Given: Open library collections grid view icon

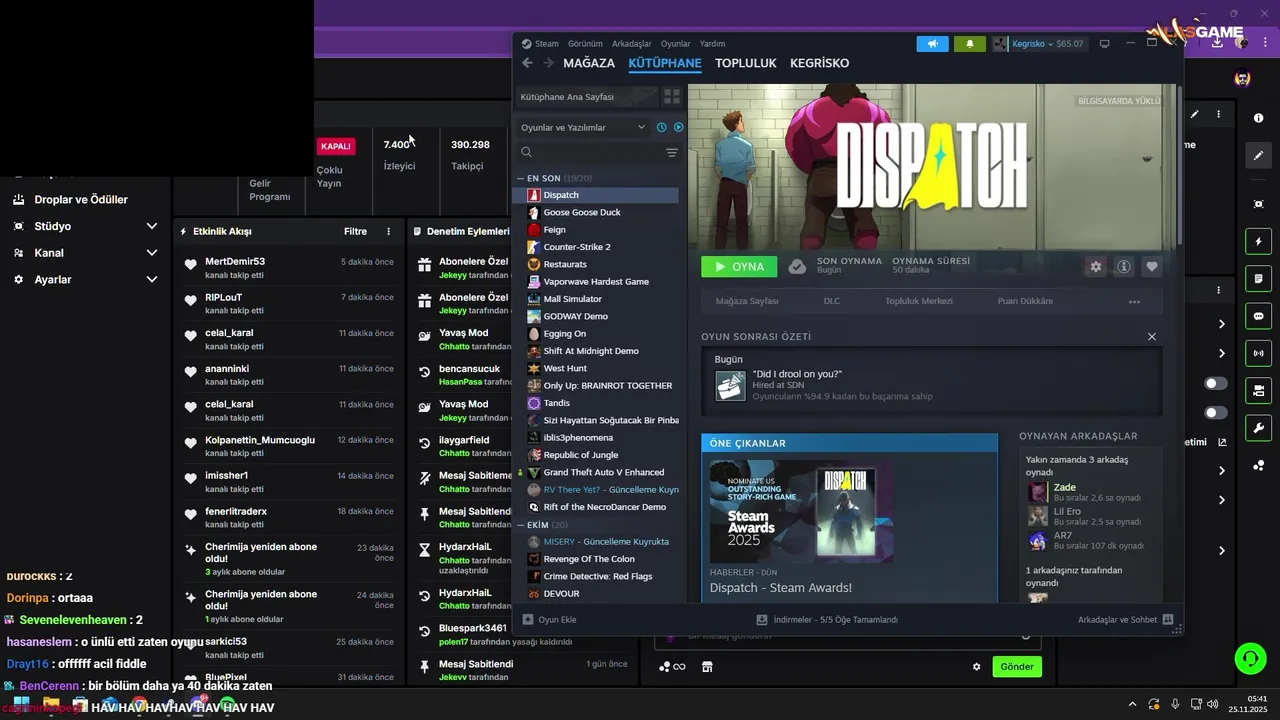Looking at the screenshot, I should 672,97.
